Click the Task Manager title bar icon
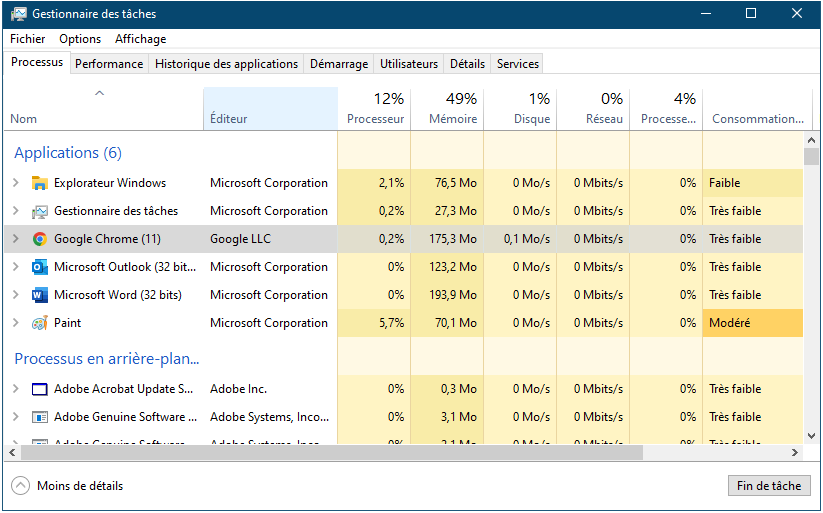The height and width of the screenshot is (513, 823). (18, 14)
